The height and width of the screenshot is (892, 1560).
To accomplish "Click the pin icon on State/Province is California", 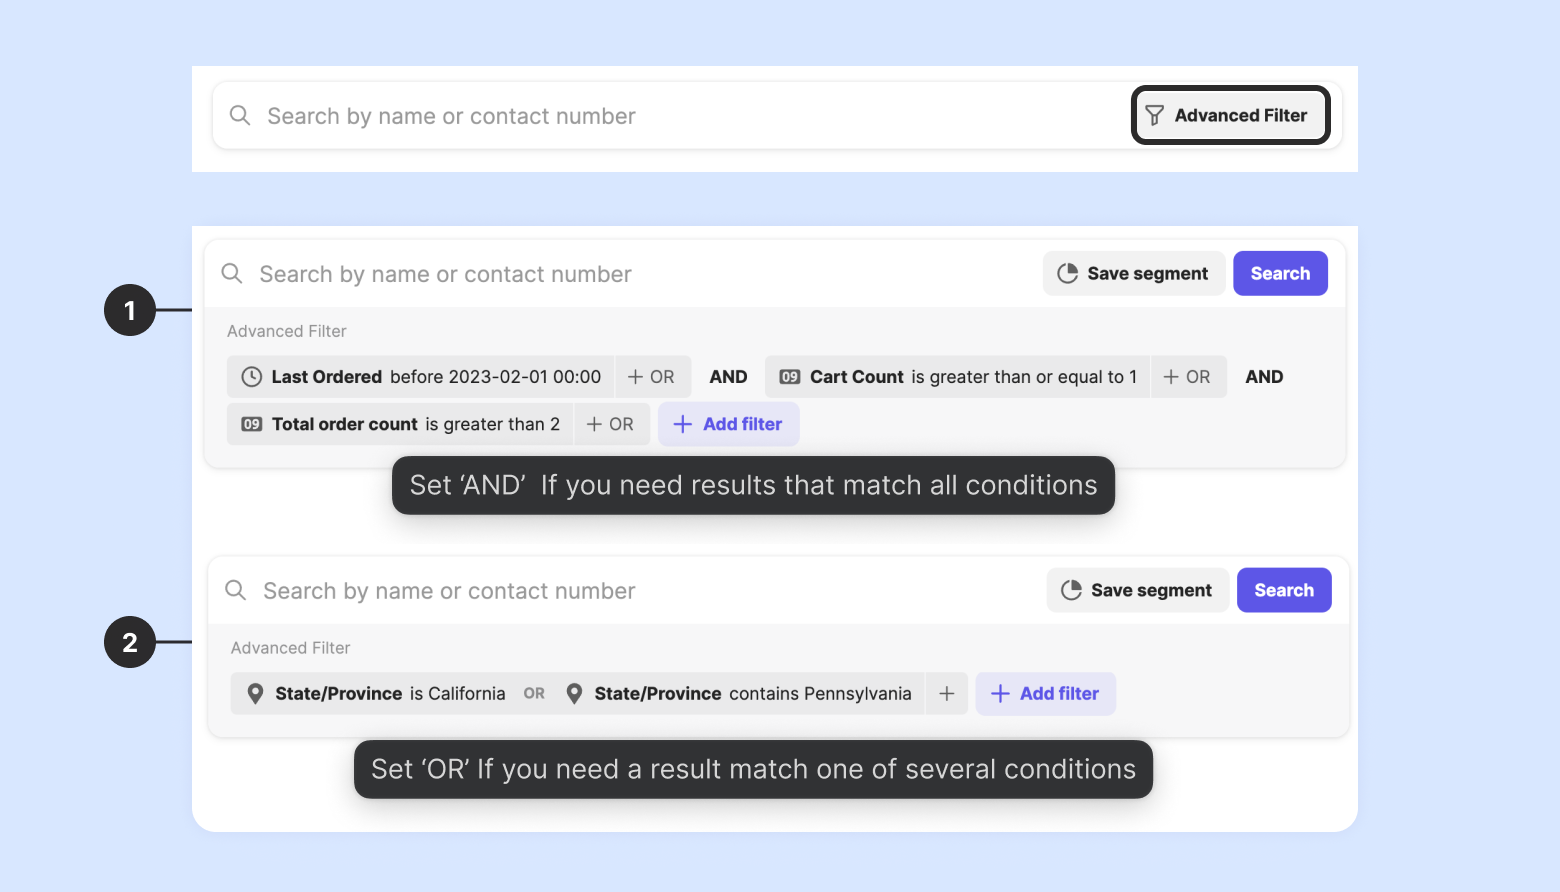I will pos(255,694).
